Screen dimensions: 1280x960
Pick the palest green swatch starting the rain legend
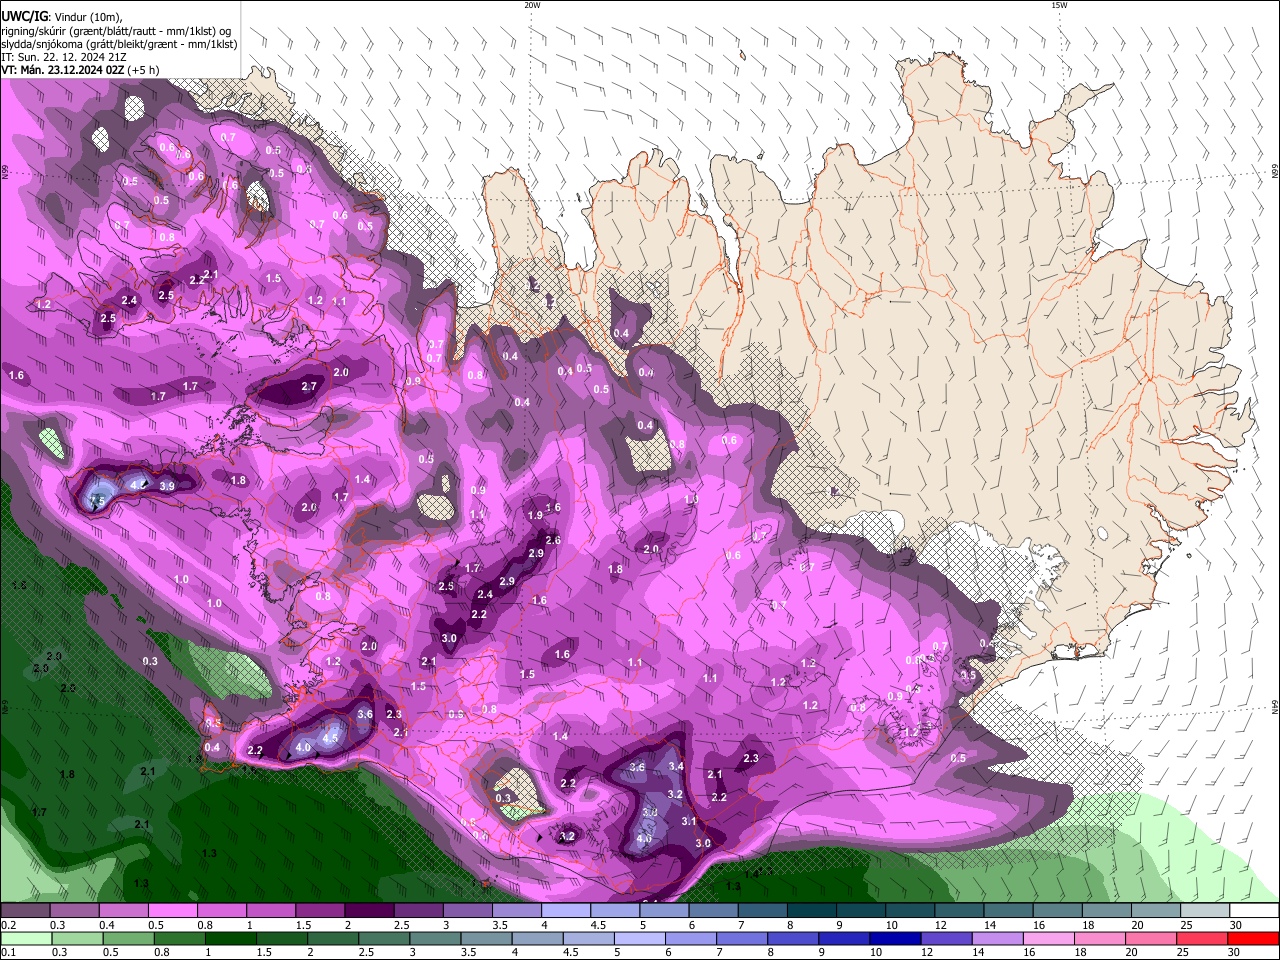coord(25,939)
